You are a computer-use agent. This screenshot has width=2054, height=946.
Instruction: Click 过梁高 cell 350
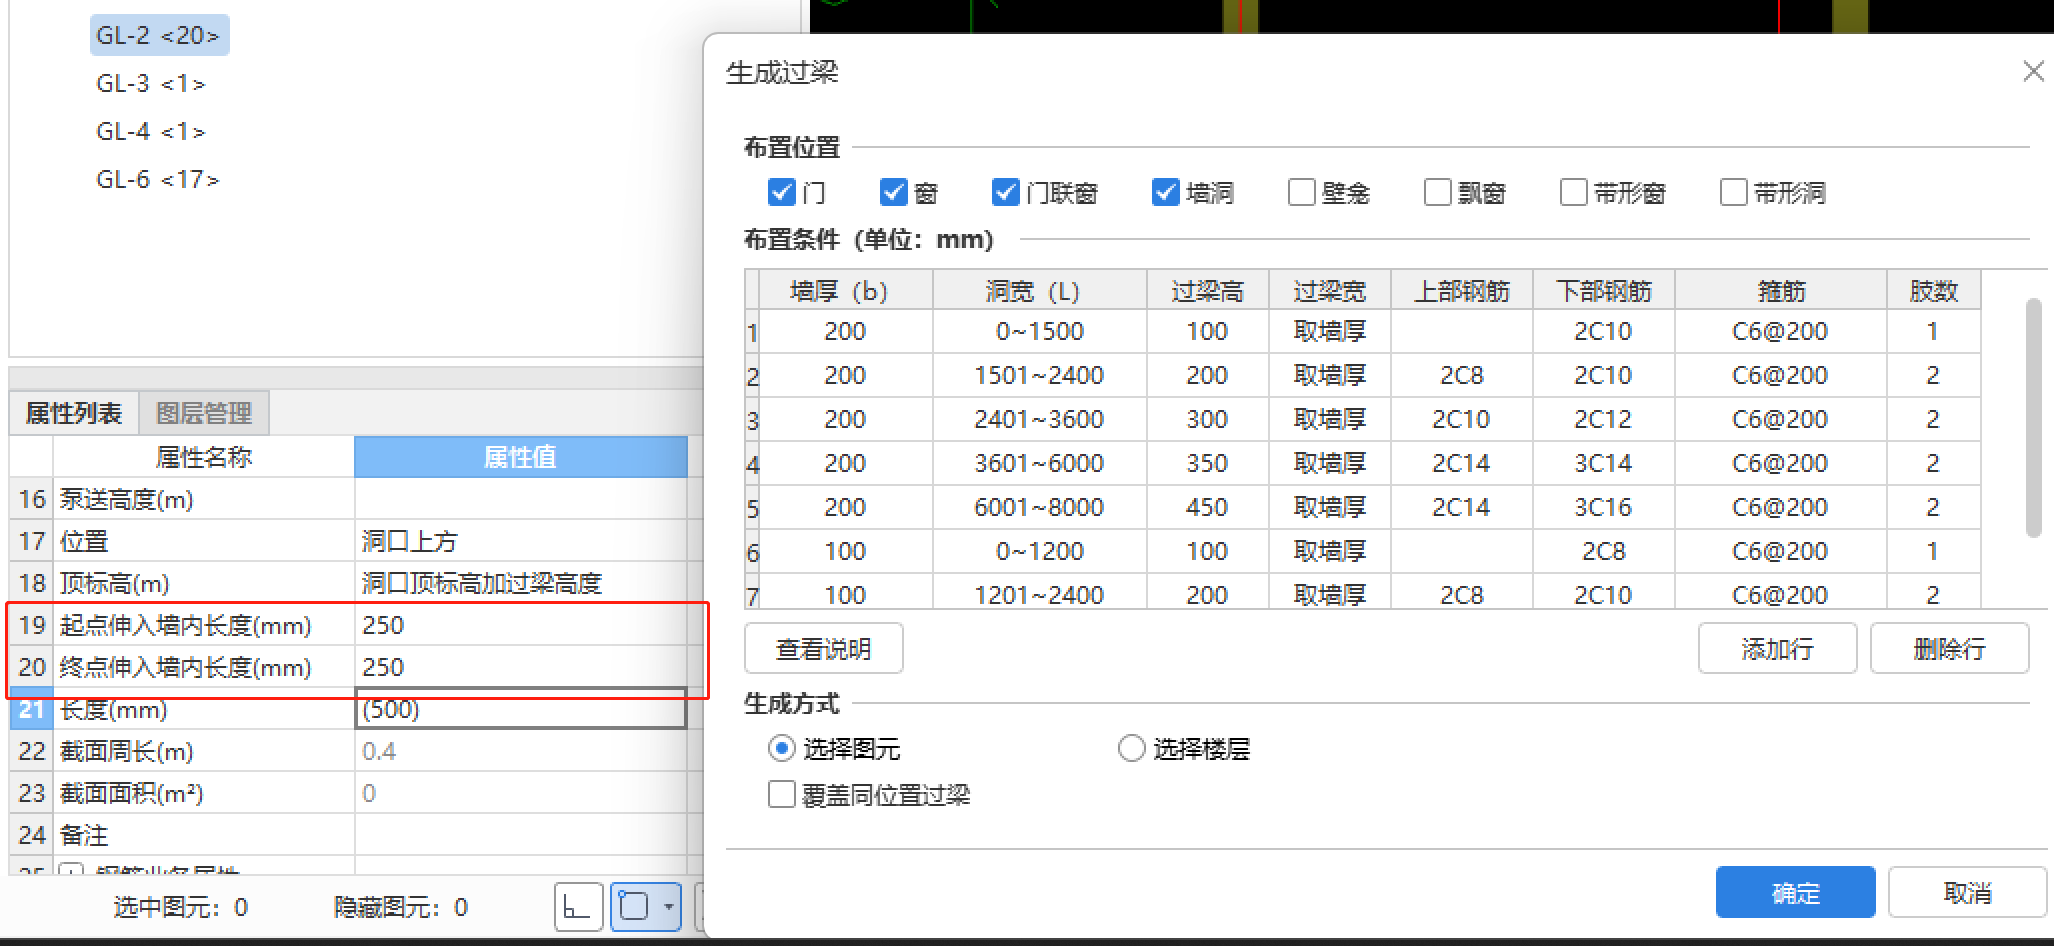[1207, 463]
